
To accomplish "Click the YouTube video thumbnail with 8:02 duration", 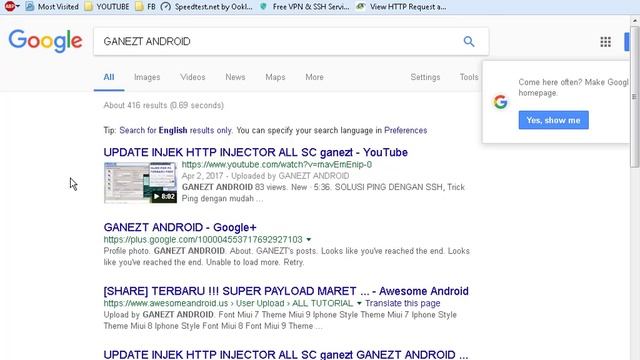I will point(140,182).
